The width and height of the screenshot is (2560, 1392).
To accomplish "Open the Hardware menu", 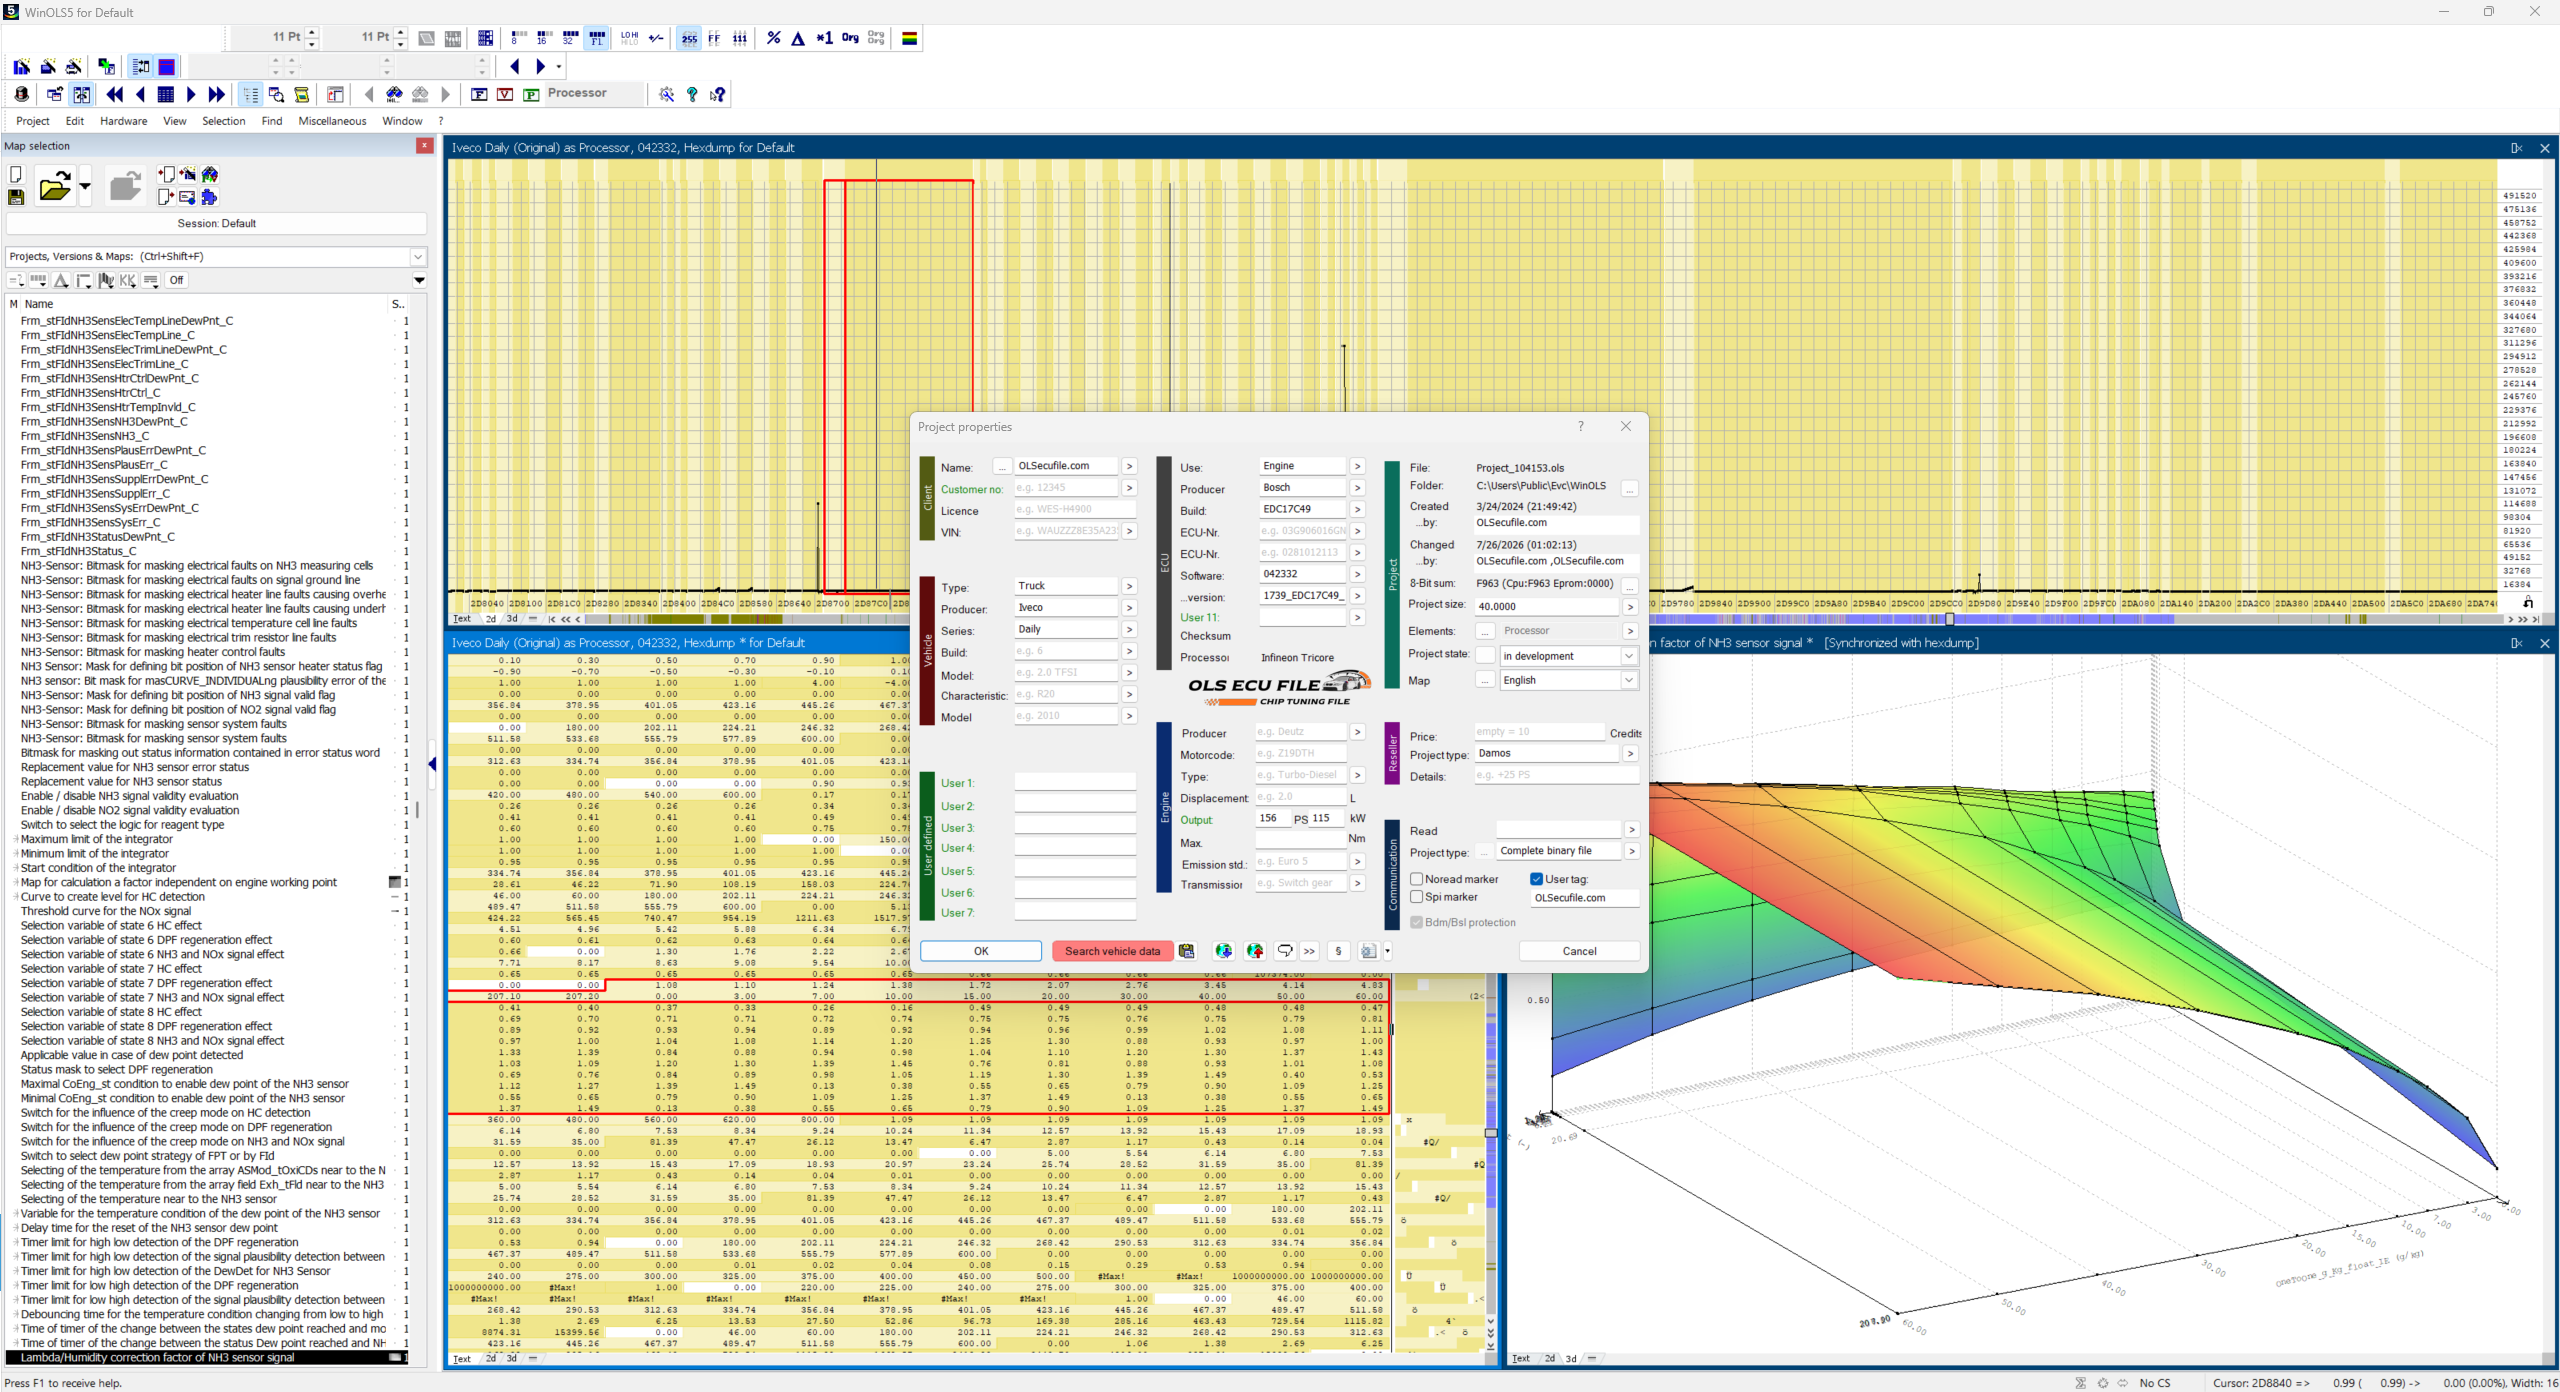I will click(x=123, y=121).
